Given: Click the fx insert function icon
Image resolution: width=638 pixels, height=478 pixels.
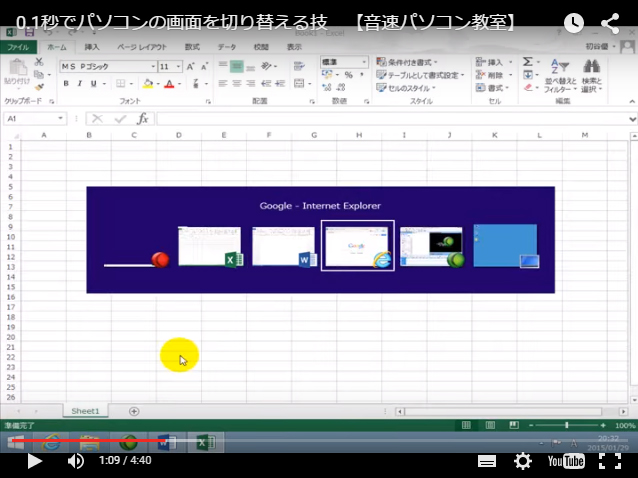Looking at the screenshot, I should pyautogui.click(x=142, y=119).
